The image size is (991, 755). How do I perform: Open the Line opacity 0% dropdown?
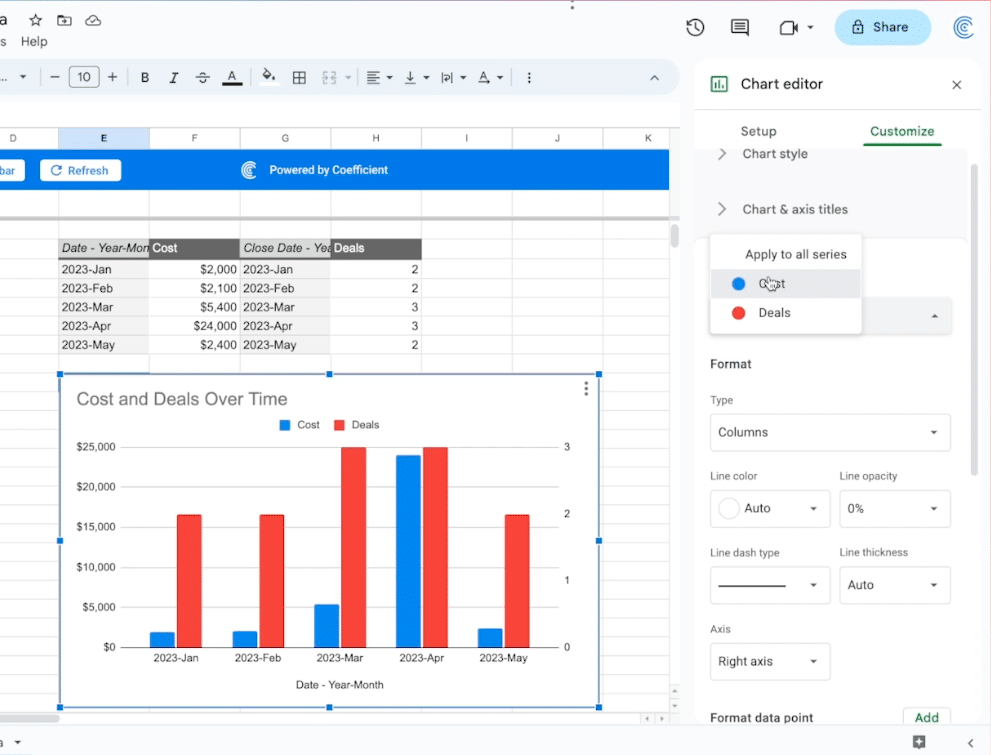click(894, 509)
